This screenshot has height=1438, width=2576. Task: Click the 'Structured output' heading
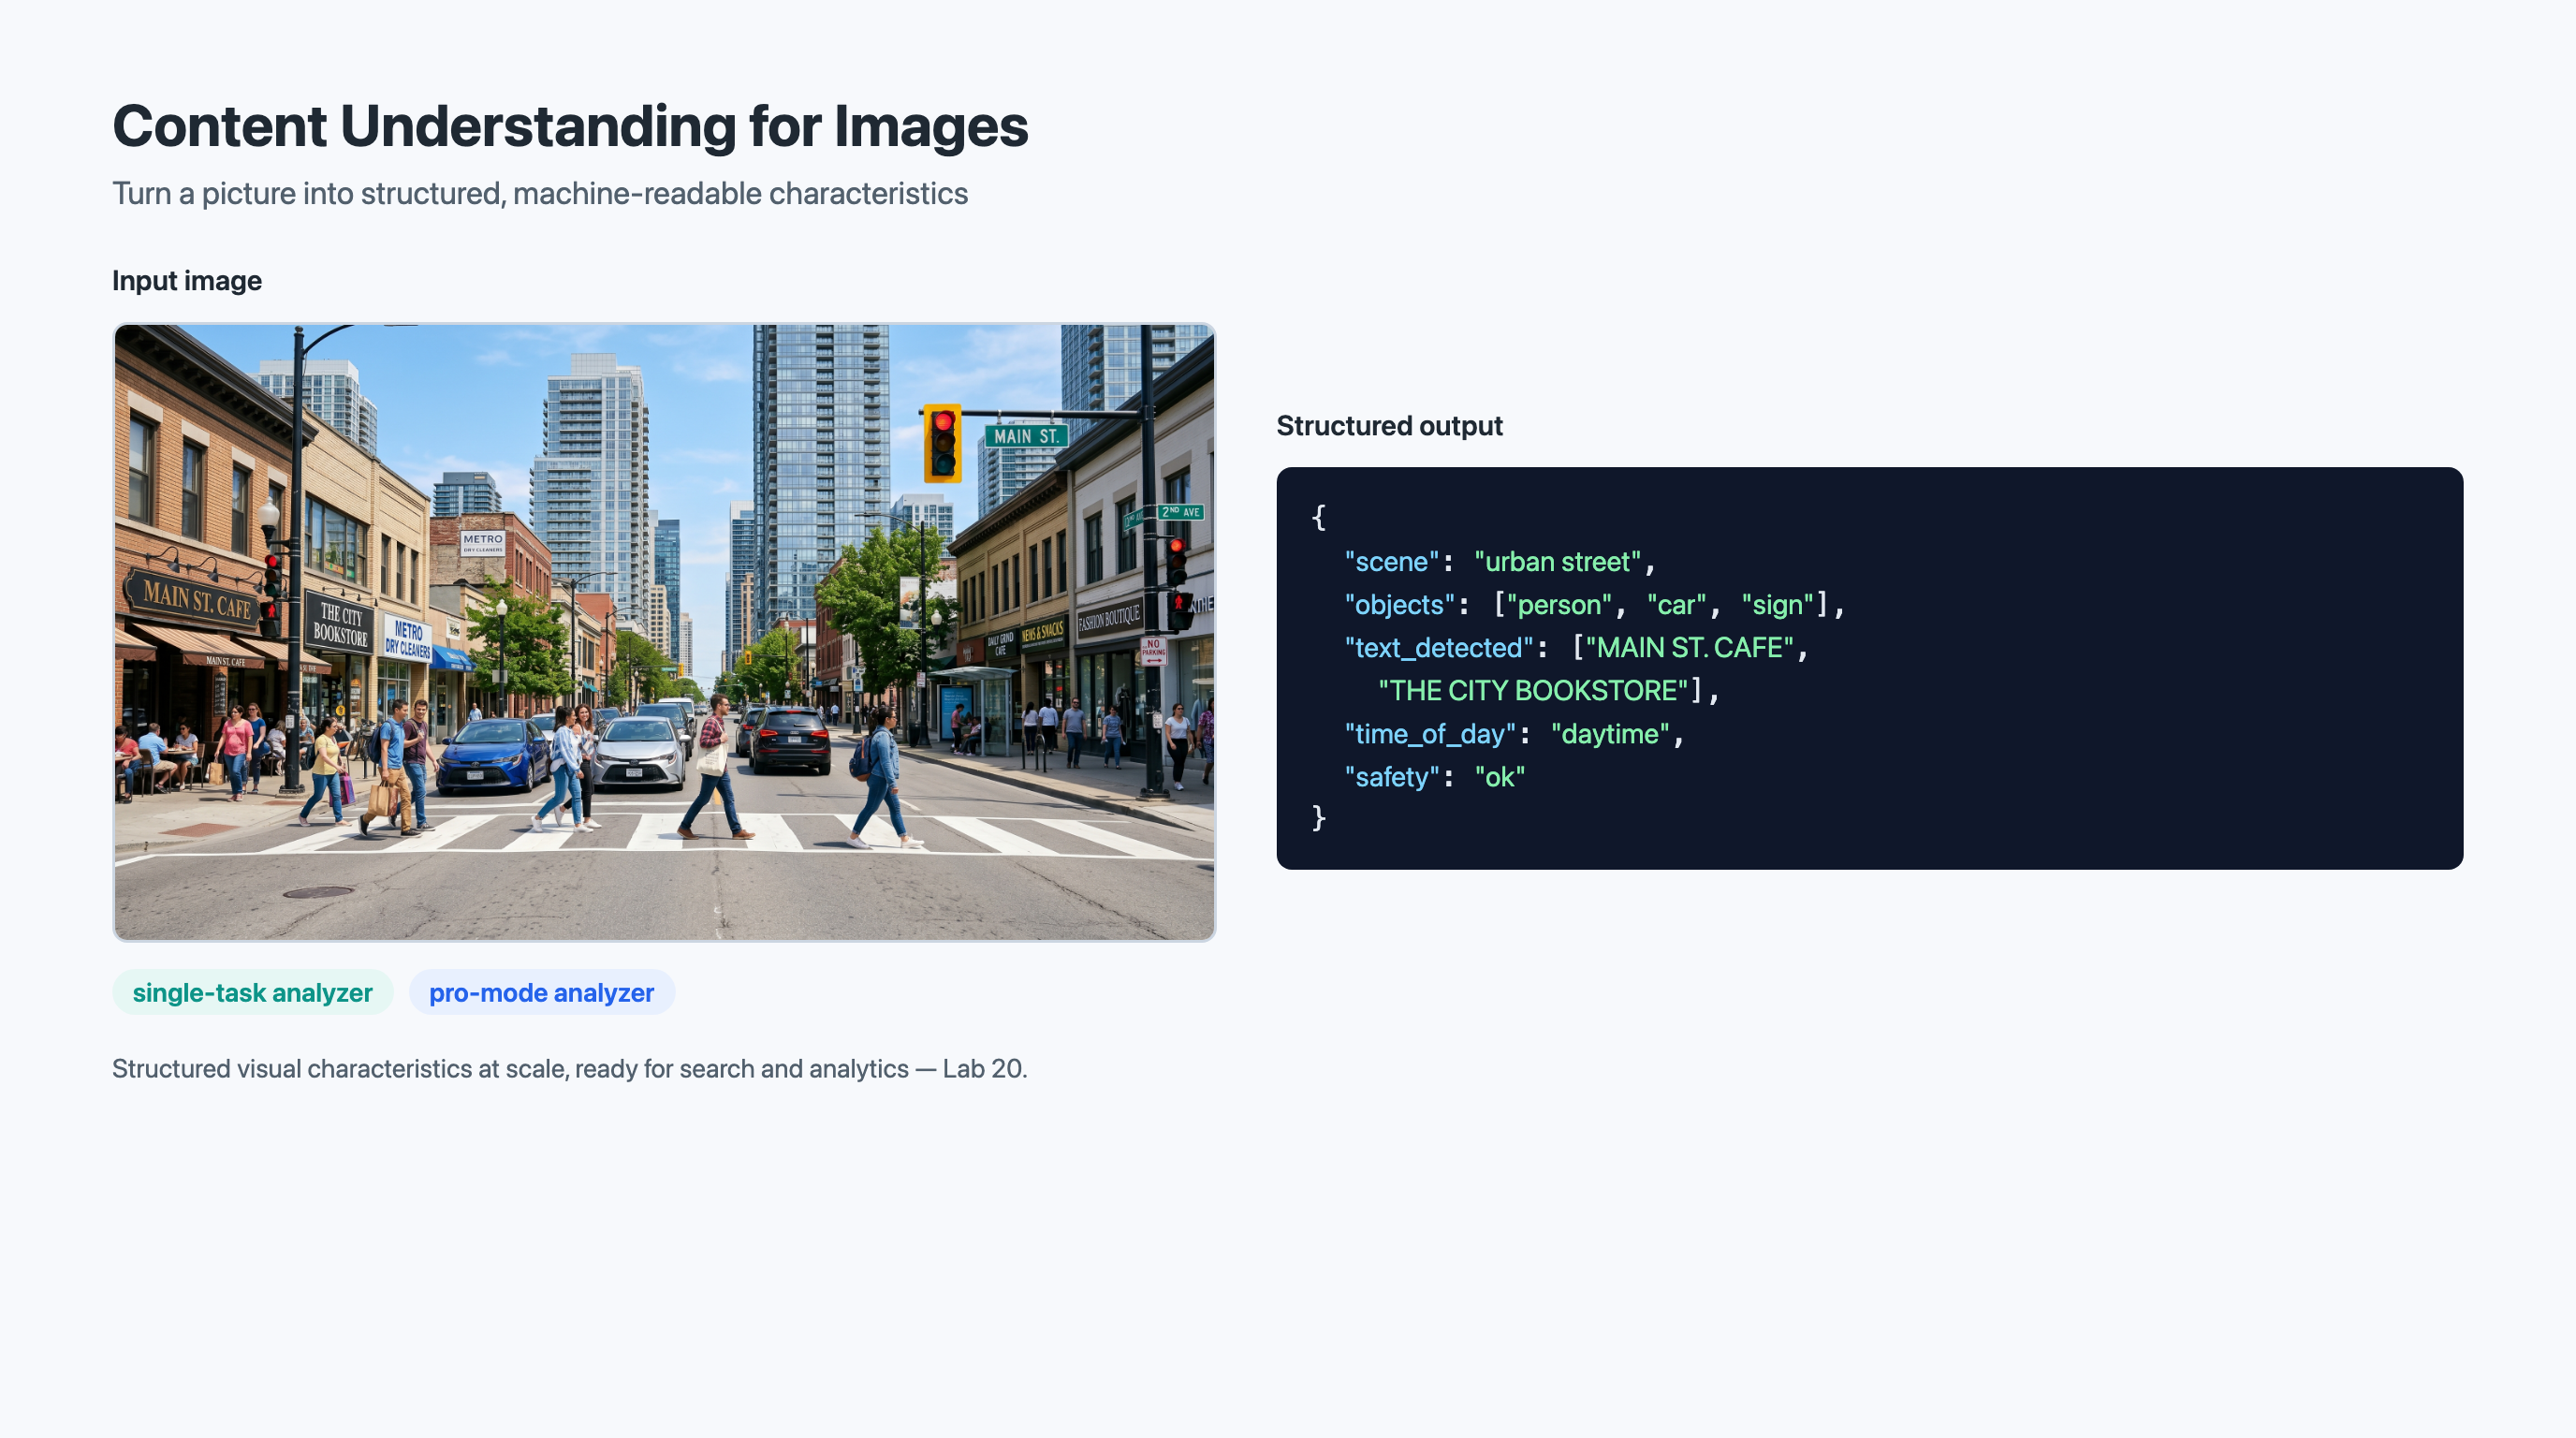point(1389,426)
